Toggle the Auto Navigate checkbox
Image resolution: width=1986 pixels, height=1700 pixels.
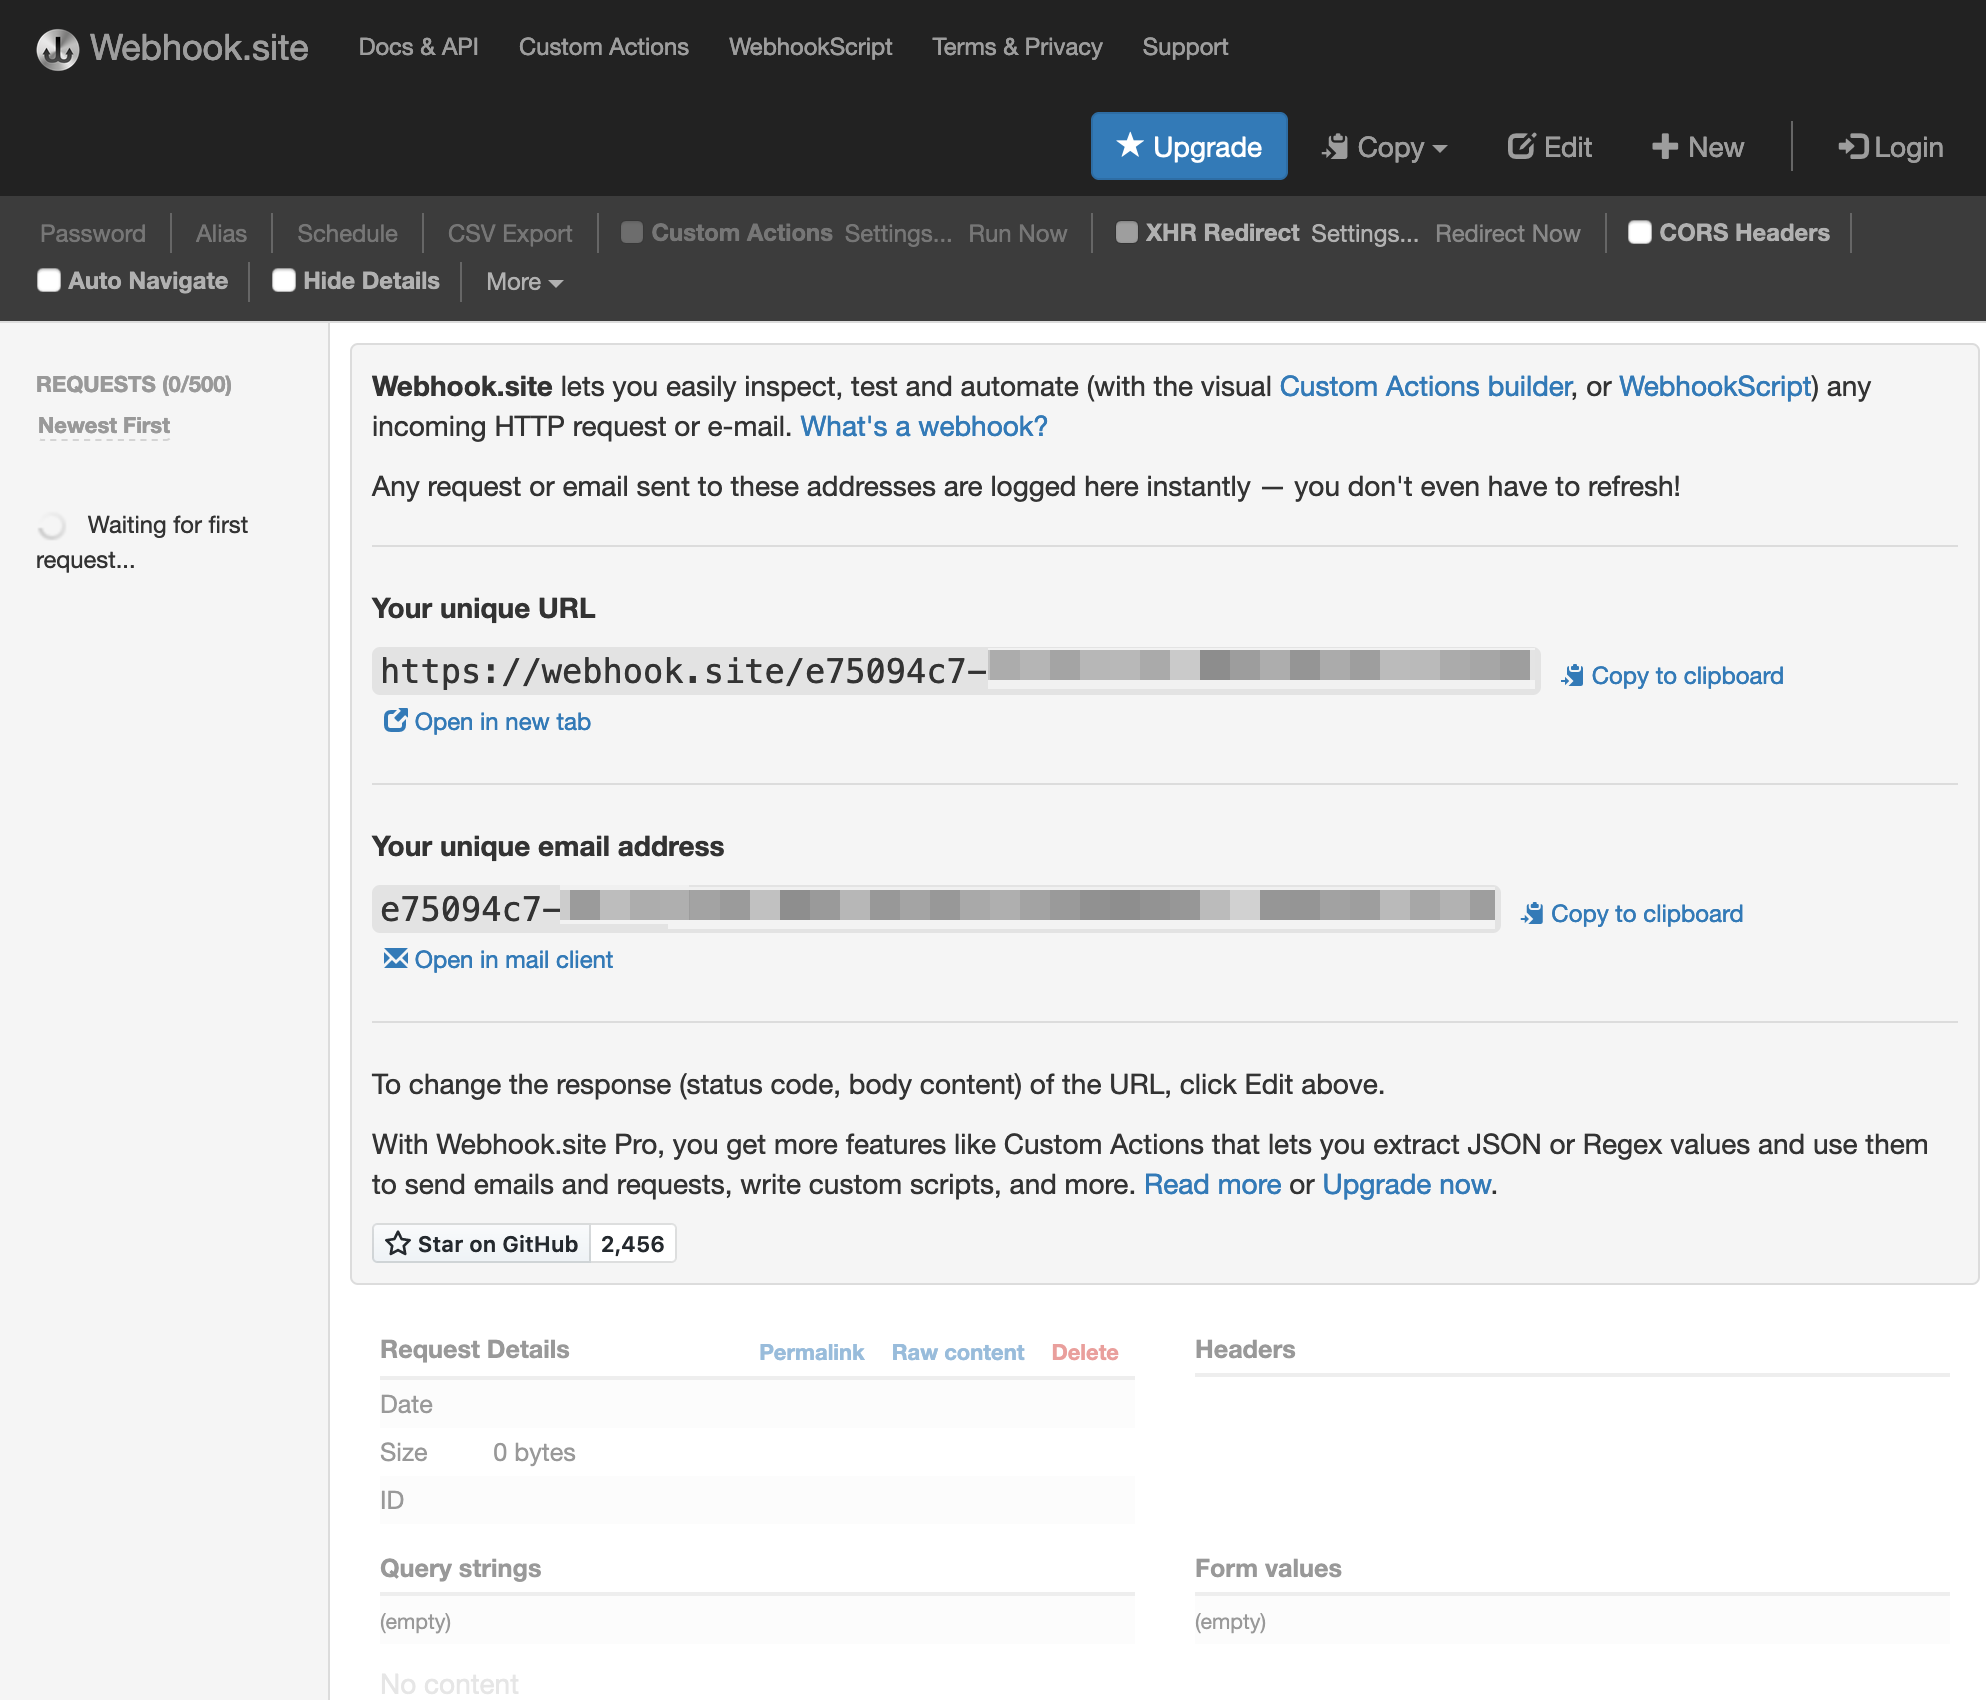click(x=49, y=281)
